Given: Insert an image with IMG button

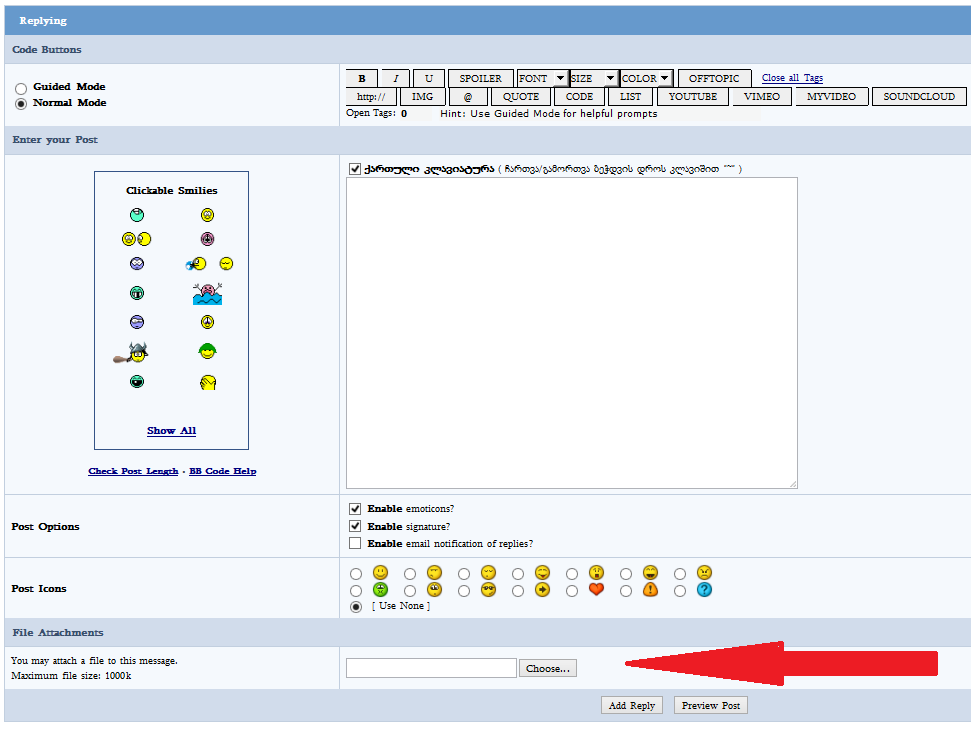Looking at the screenshot, I should pos(422,97).
